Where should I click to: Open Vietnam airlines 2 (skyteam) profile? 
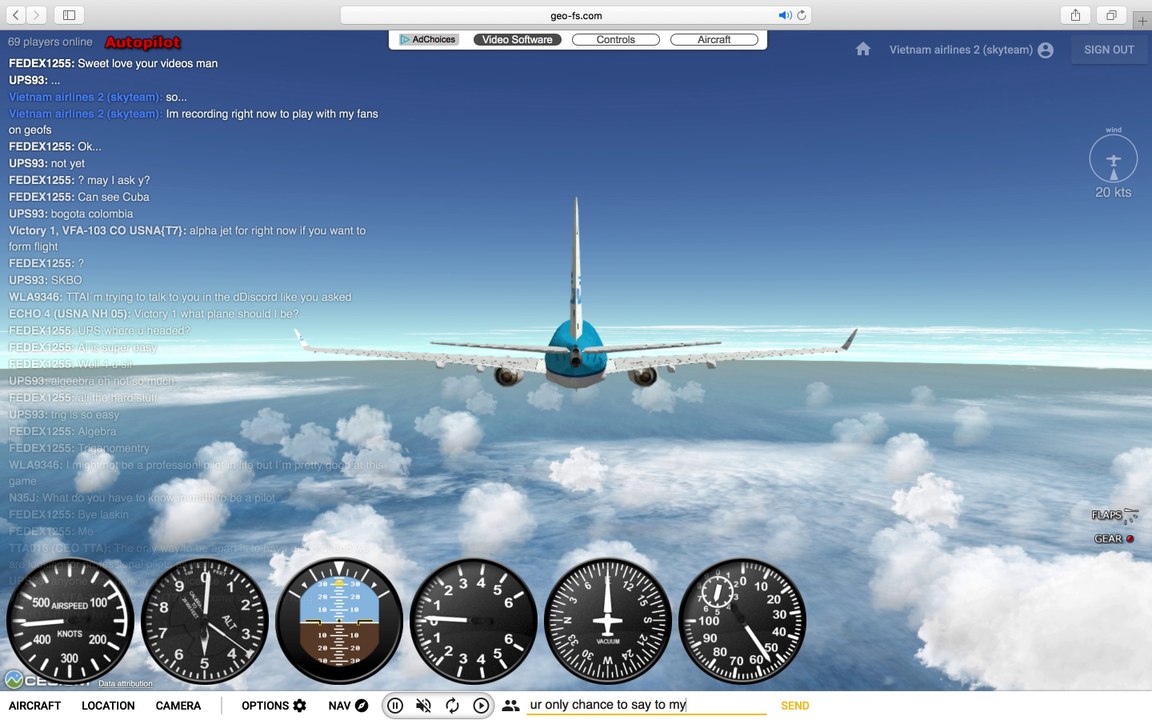click(961, 49)
